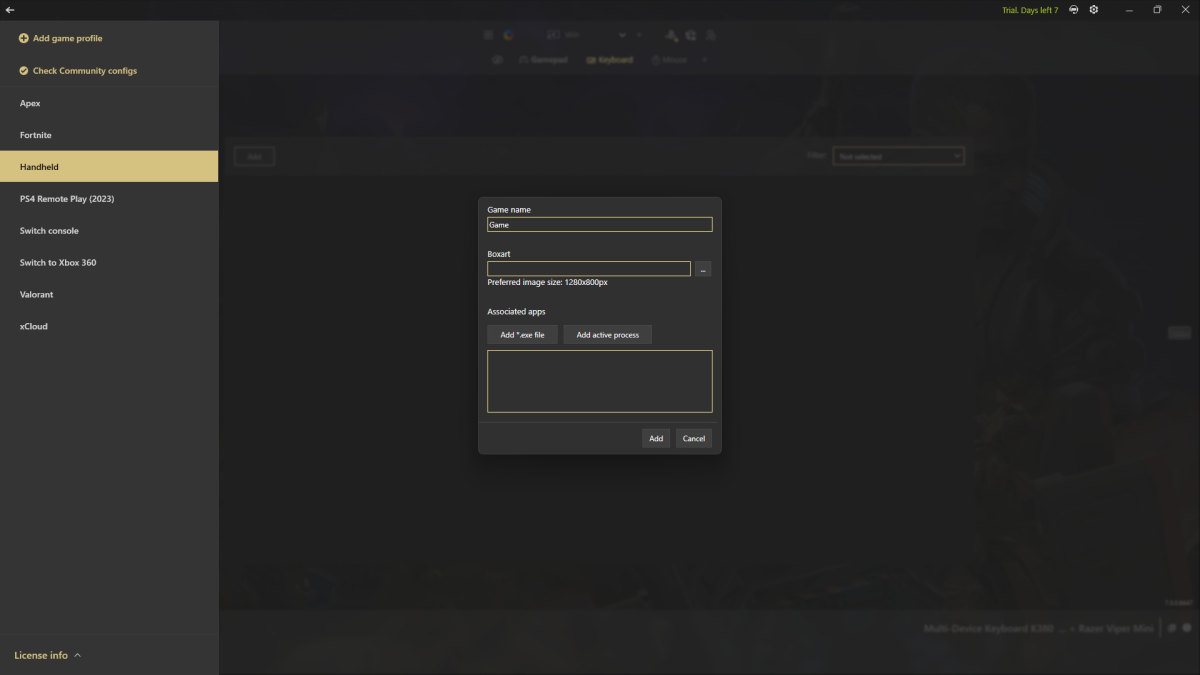Dismiss the dialog with Cancel
This screenshot has height=675, width=1200.
tap(693, 438)
